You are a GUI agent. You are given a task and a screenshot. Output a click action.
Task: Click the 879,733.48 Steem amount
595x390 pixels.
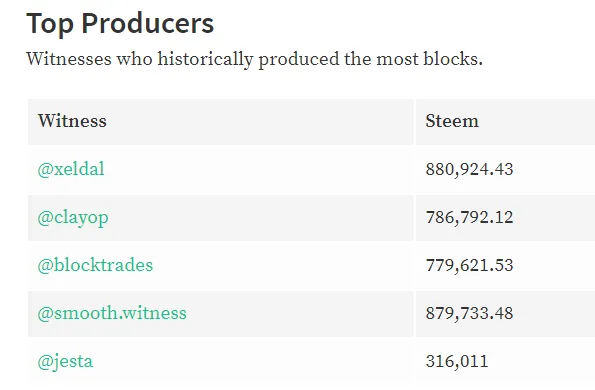pos(469,313)
